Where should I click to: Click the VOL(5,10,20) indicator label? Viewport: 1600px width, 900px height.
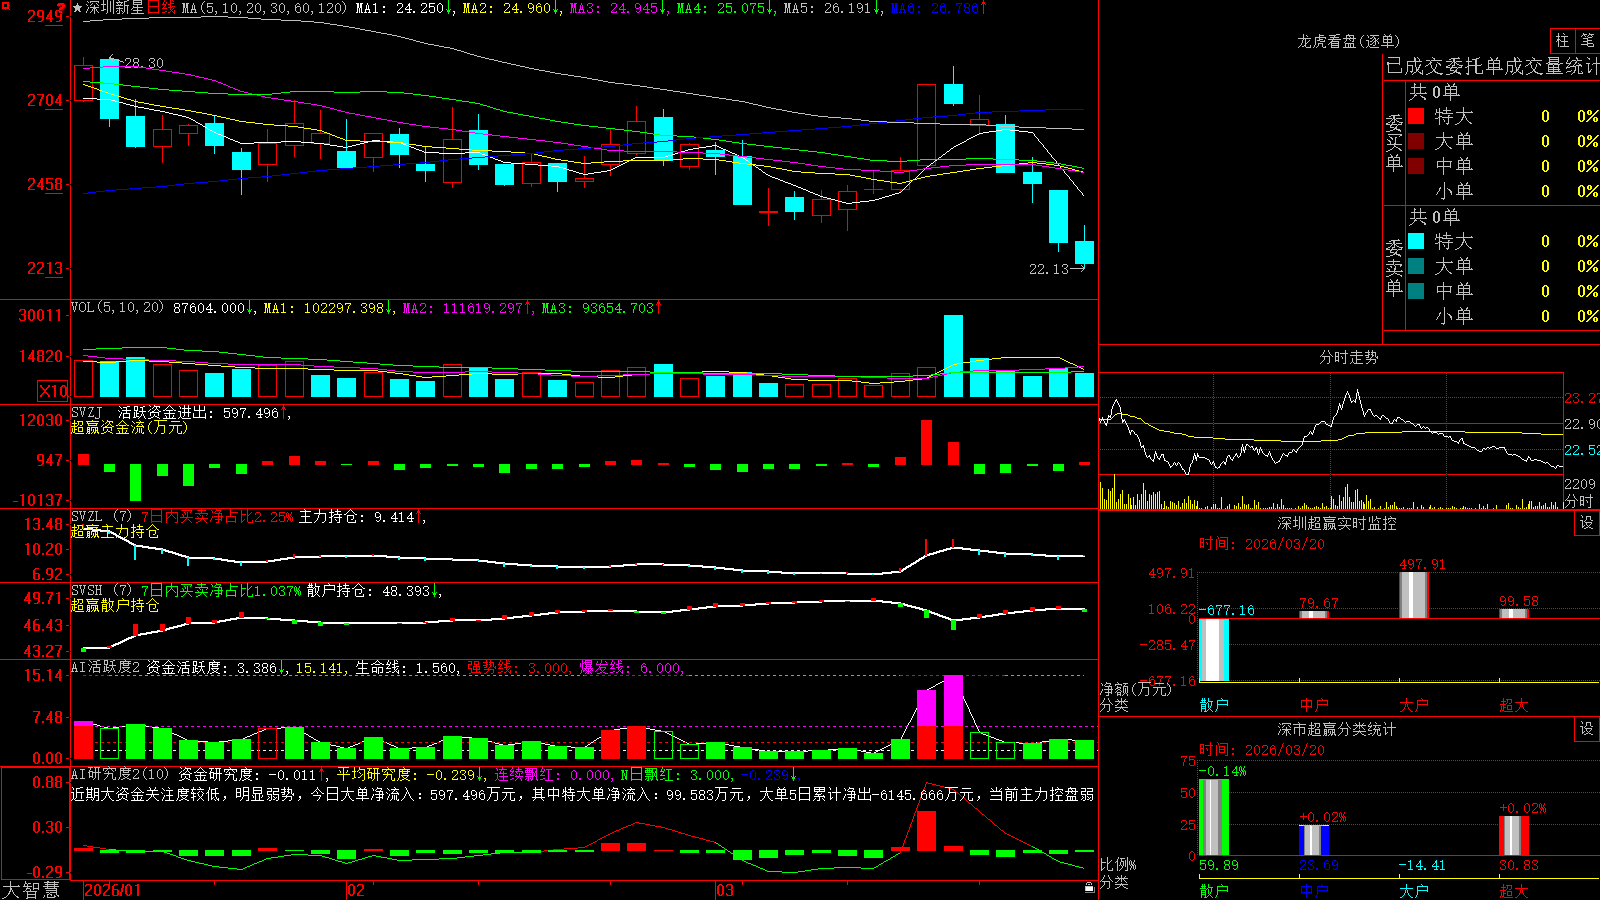117,308
